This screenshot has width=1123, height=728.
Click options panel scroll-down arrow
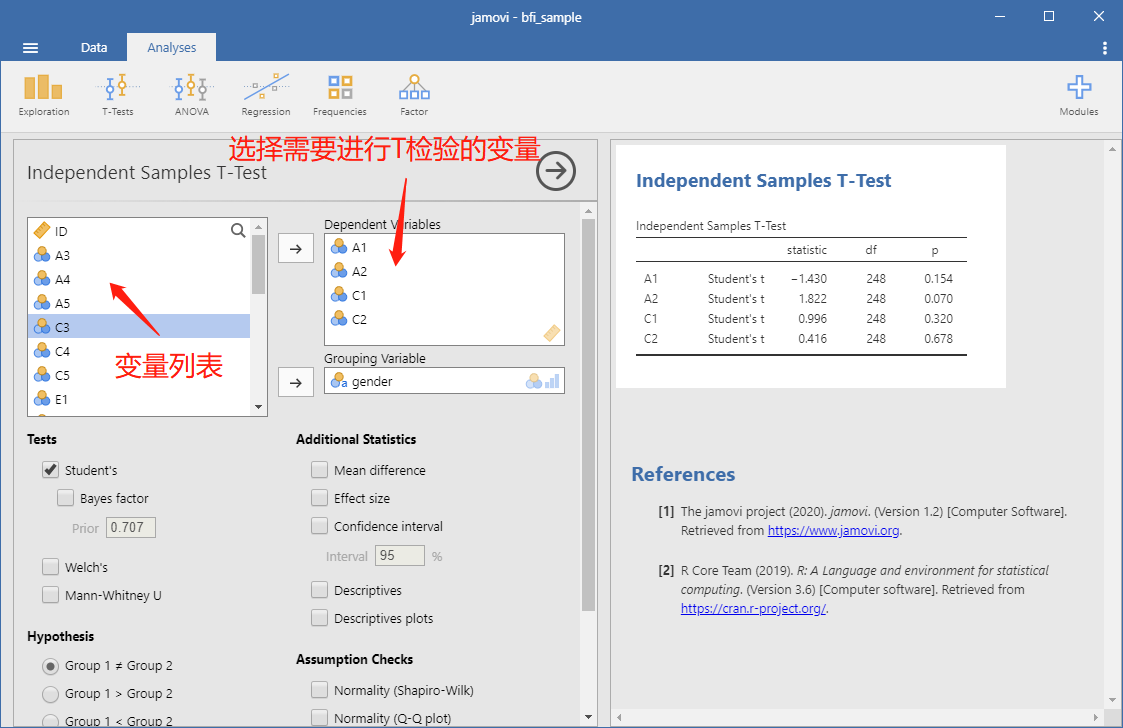pyautogui.click(x=588, y=717)
